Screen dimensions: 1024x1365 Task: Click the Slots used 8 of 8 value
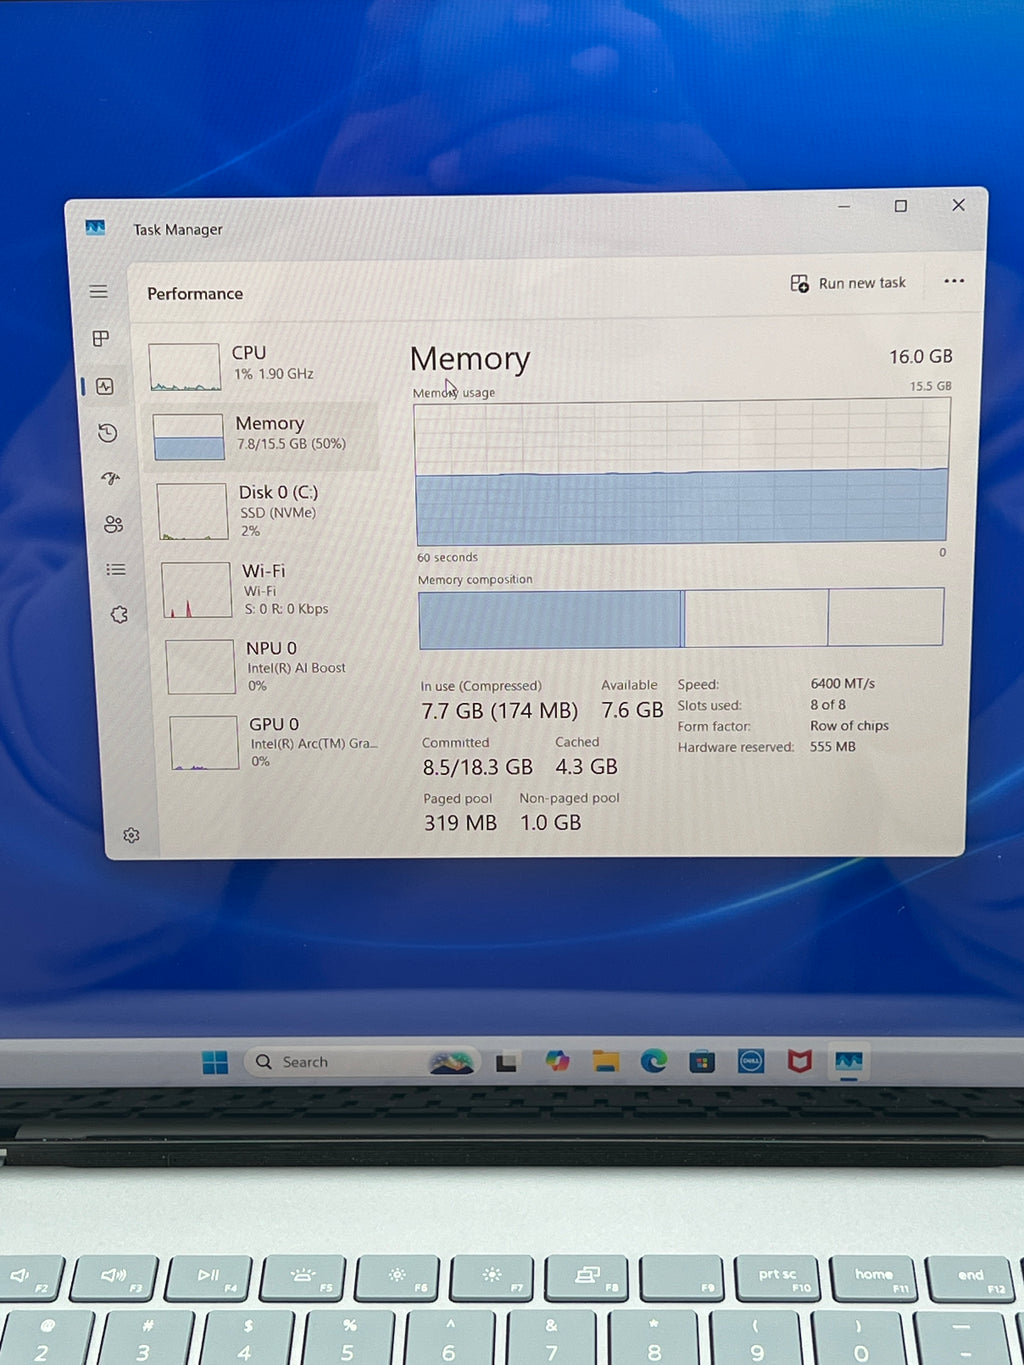(828, 705)
